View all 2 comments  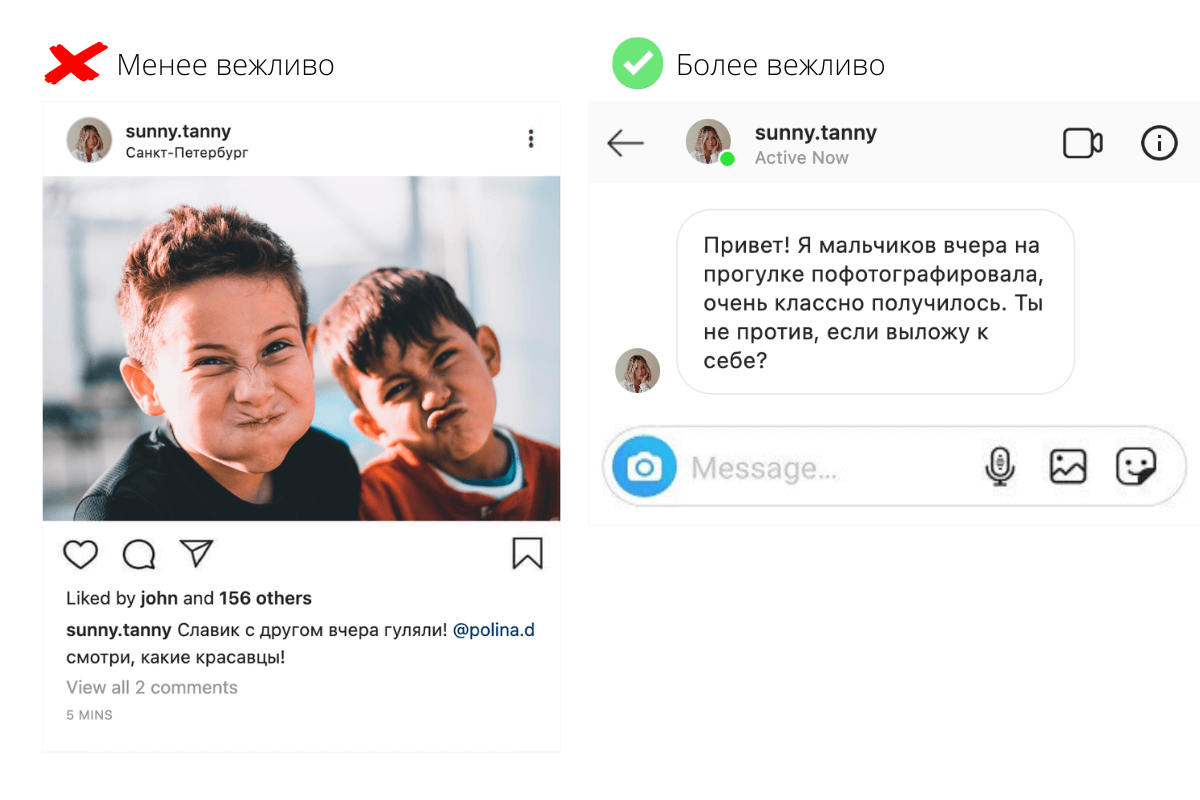152,687
